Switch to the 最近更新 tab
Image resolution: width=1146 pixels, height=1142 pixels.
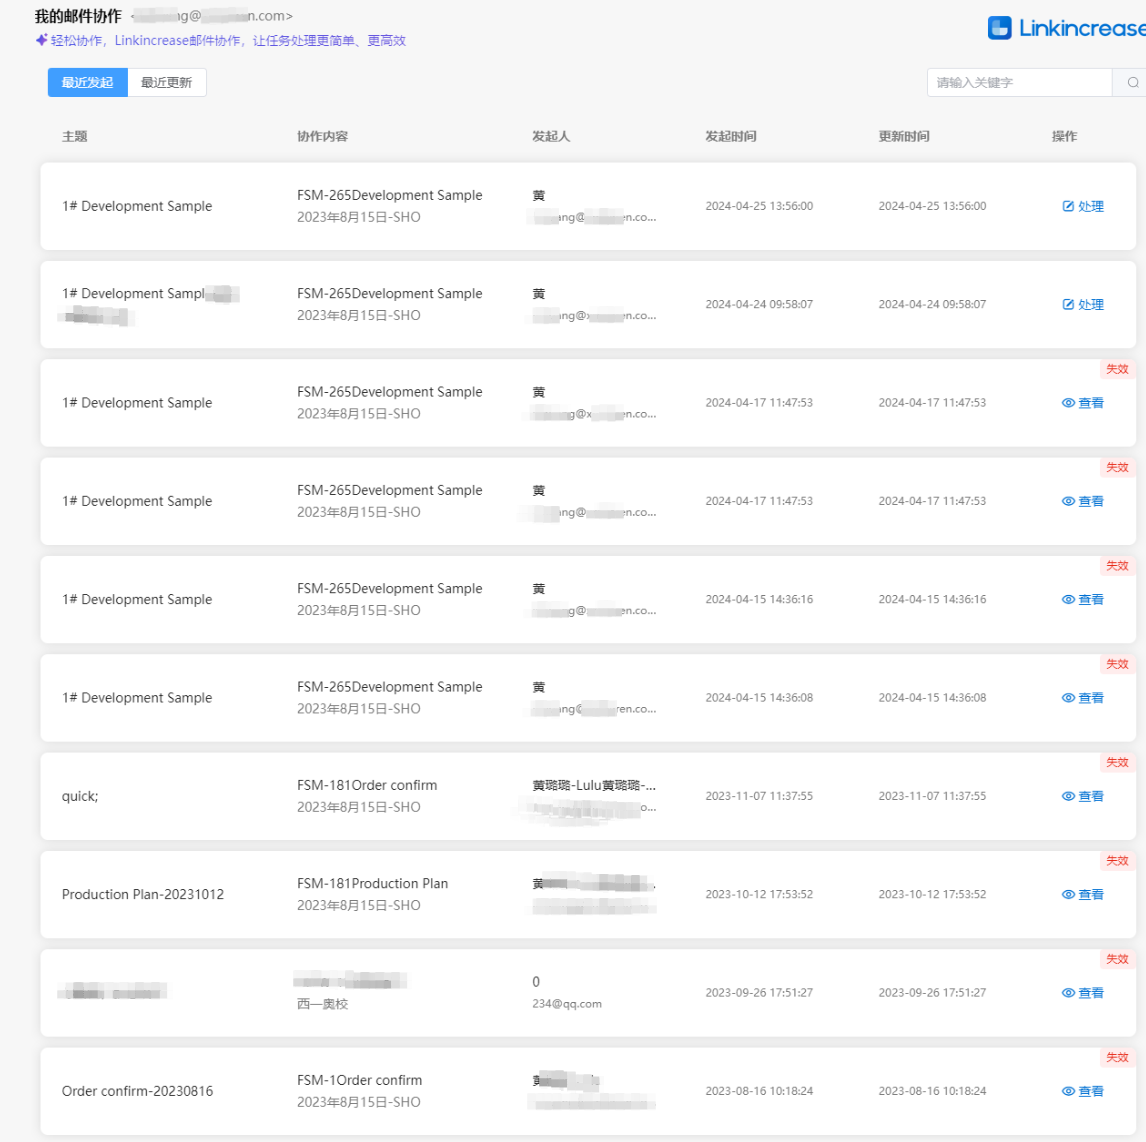166,83
